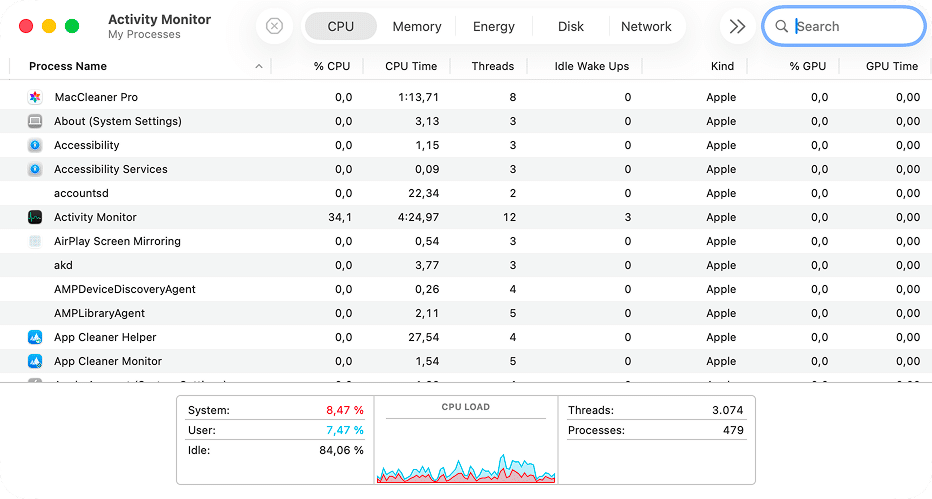The width and height of the screenshot is (932, 499).
Task: Open the Disk tab
Action: pos(571,26)
